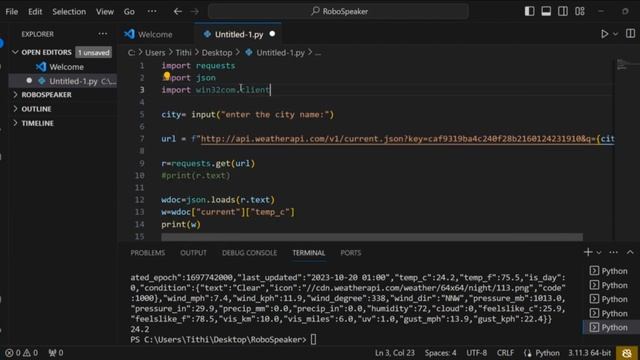Click Untitled-1.py in the breadcrumb
Image resolution: width=640 pixels, height=360 pixels.
[x=280, y=53]
